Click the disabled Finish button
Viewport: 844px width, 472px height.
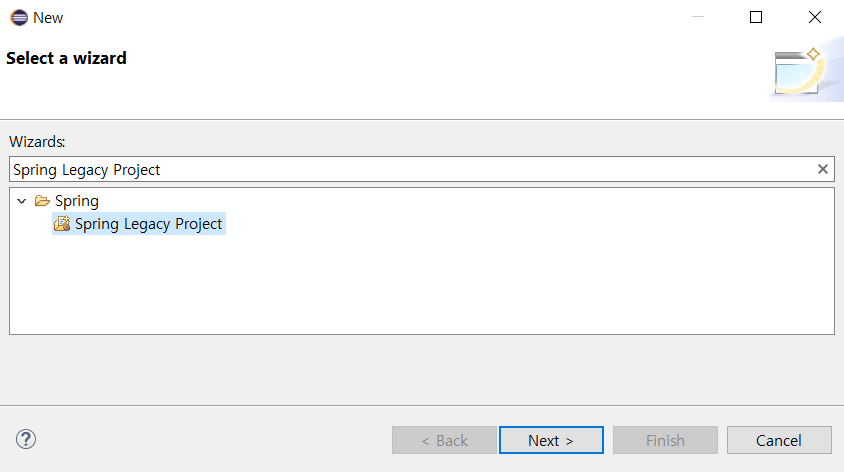point(665,440)
